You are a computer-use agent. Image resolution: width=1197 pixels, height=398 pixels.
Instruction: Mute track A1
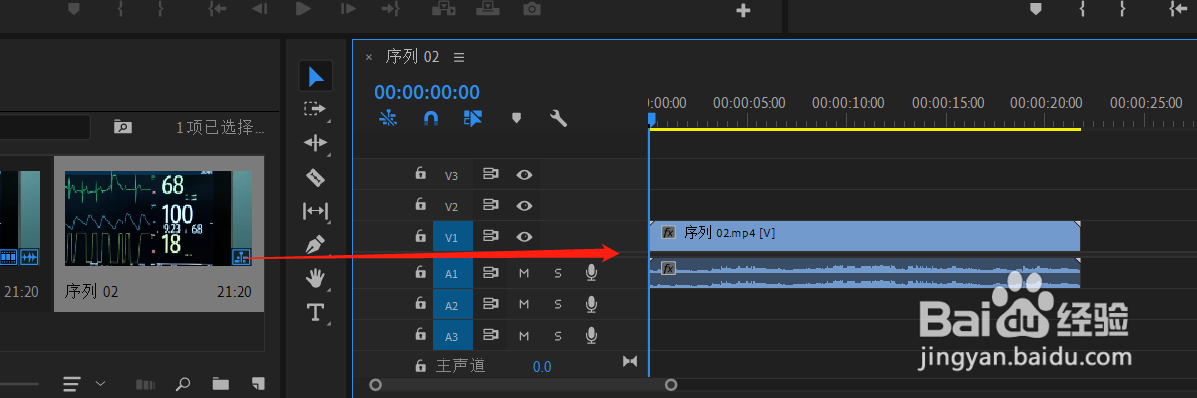524,273
